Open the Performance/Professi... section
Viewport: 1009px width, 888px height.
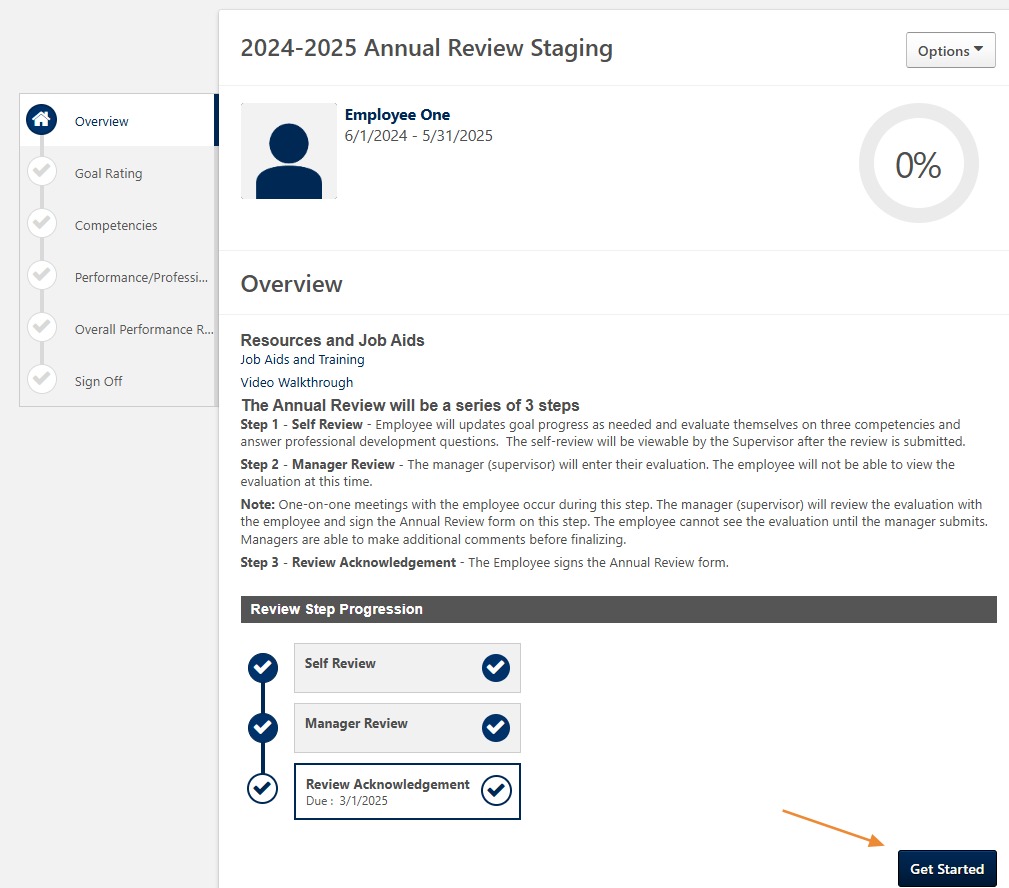tap(141, 277)
